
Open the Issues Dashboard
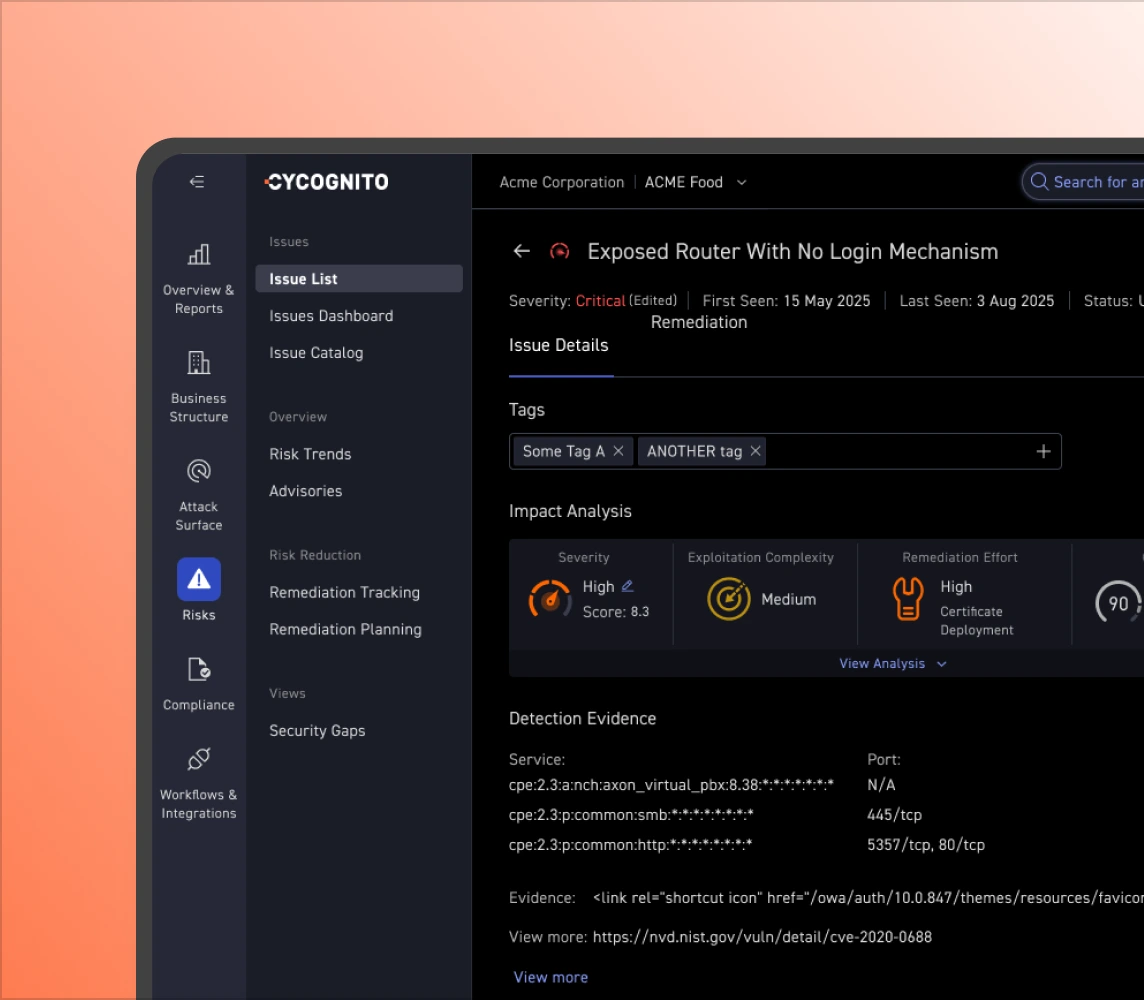coord(331,315)
